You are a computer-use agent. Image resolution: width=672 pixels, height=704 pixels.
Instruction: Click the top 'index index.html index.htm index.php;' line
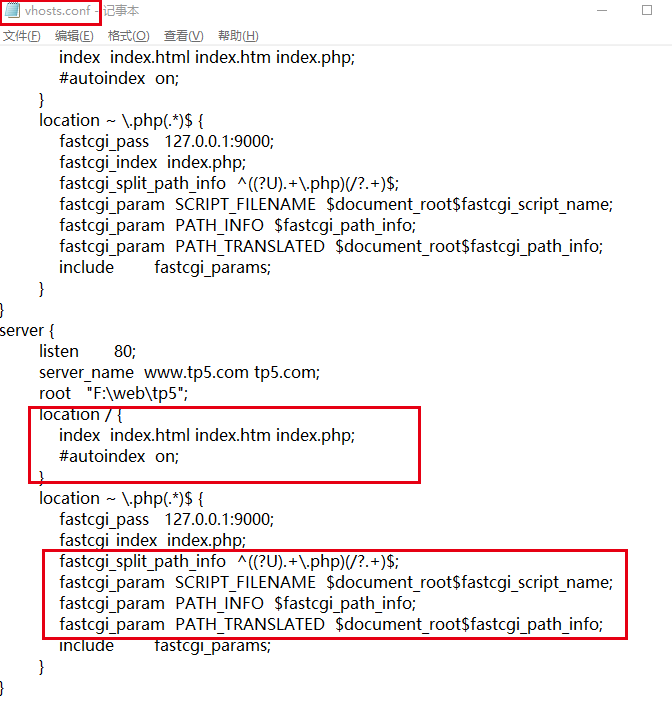(x=207, y=57)
